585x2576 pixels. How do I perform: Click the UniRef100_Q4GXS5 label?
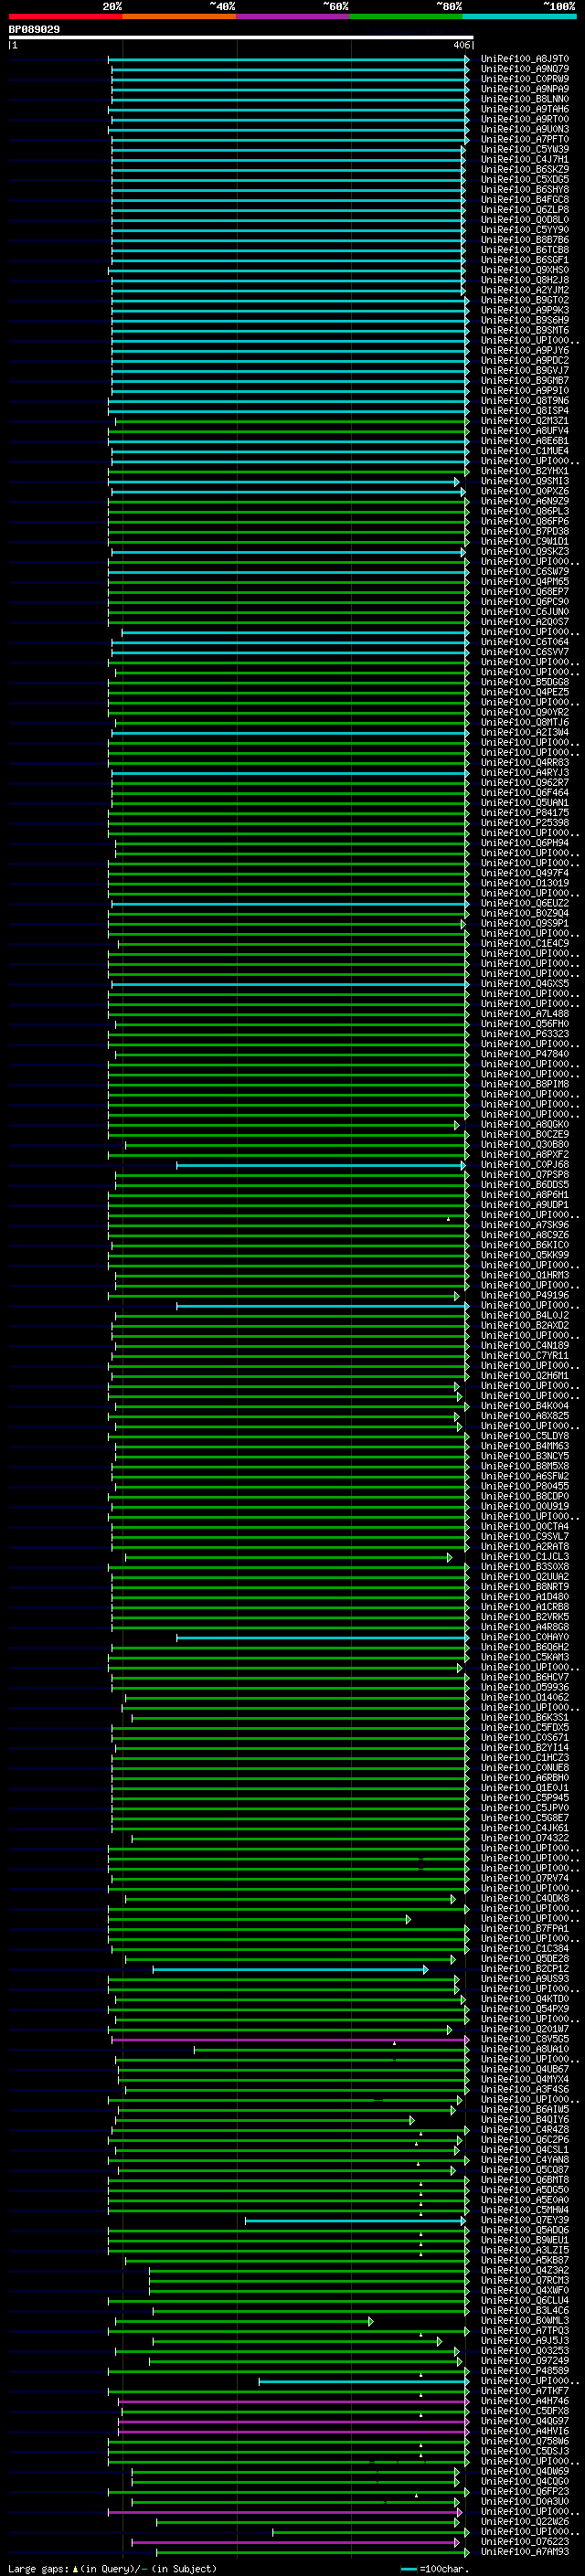524,984
